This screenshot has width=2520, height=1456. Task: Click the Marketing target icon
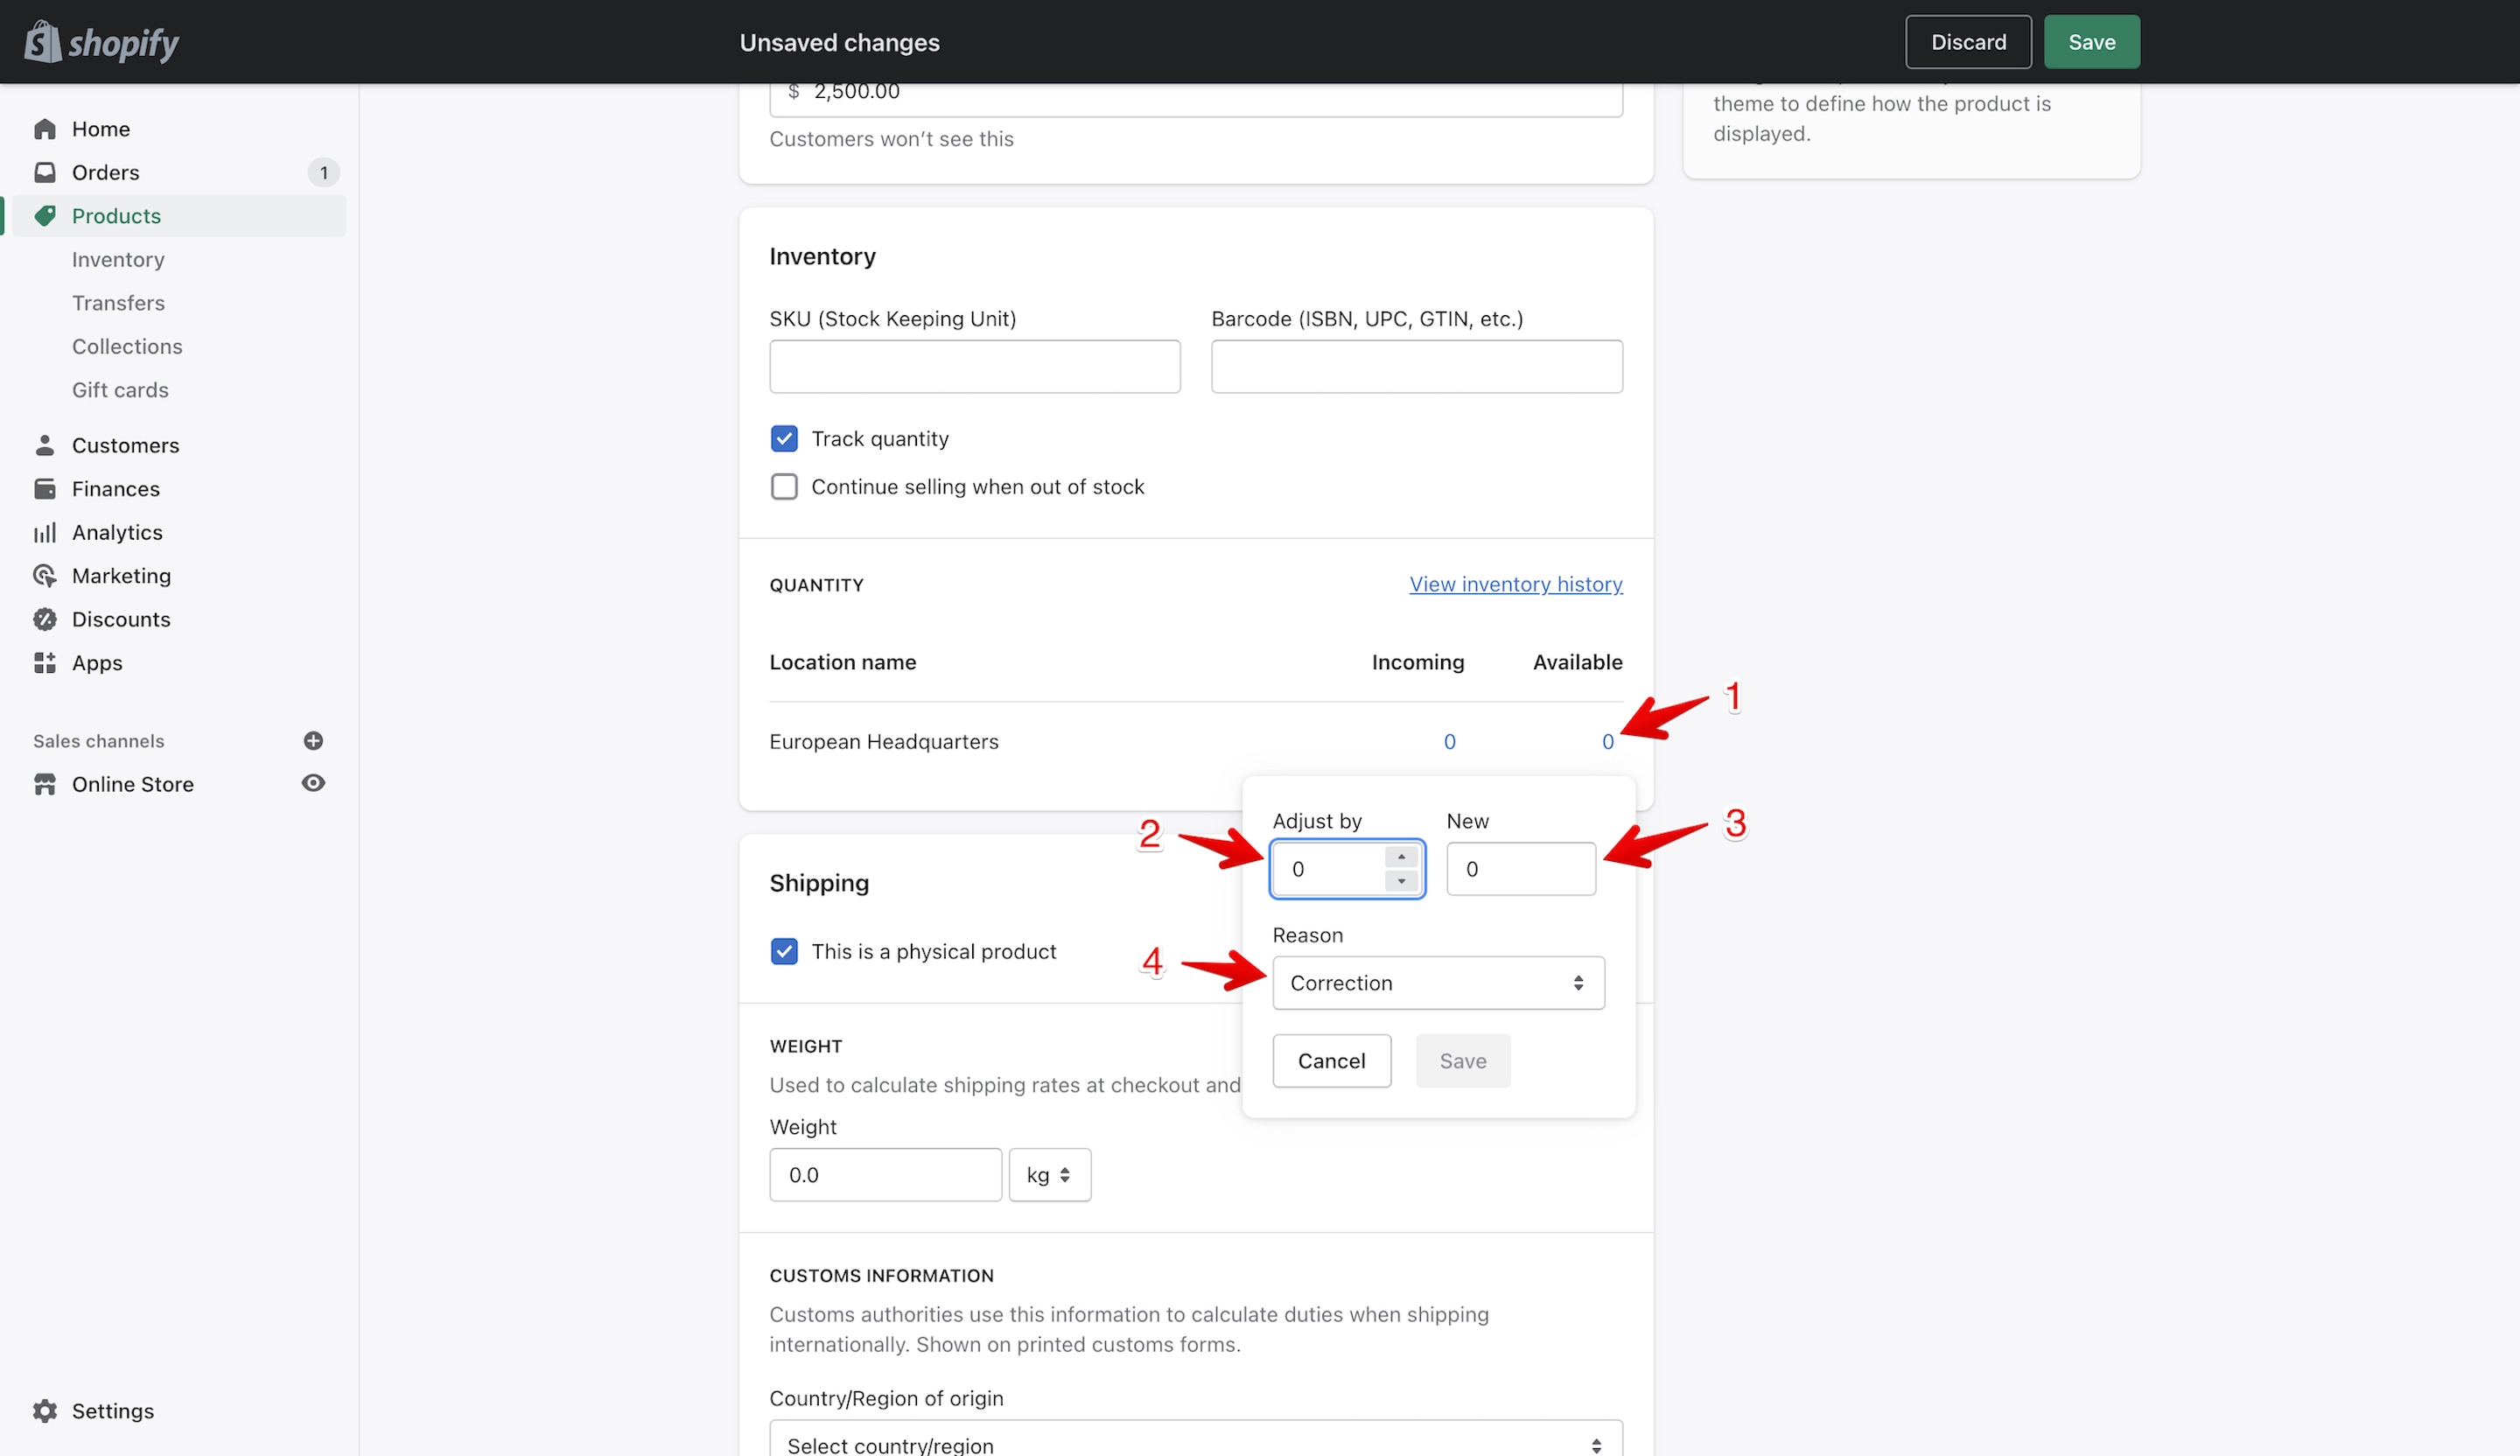click(45, 576)
